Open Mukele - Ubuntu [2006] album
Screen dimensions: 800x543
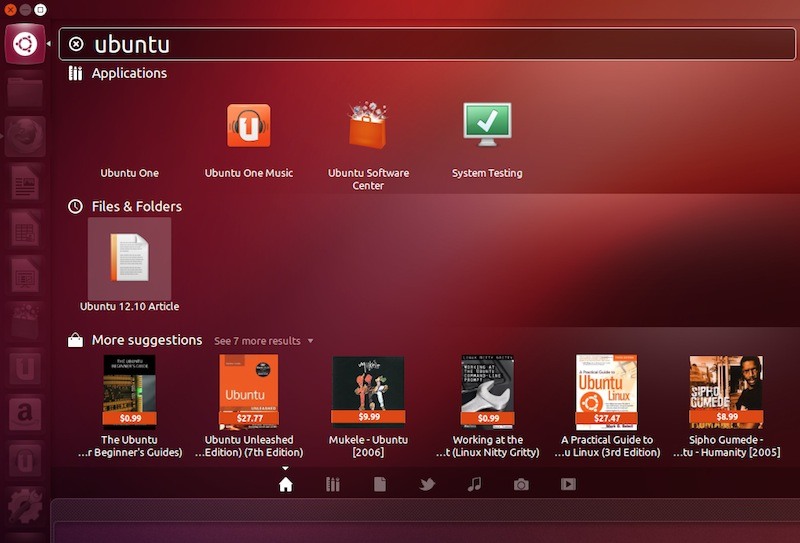pos(368,390)
